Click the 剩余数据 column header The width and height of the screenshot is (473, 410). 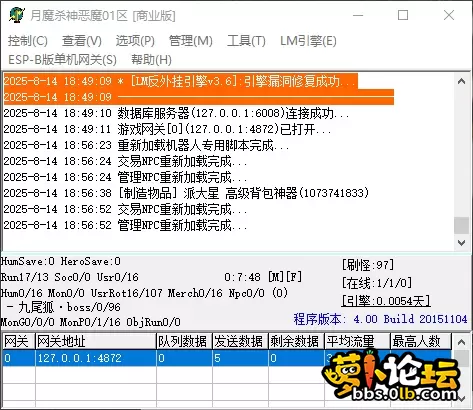click(x=296, y=342)
